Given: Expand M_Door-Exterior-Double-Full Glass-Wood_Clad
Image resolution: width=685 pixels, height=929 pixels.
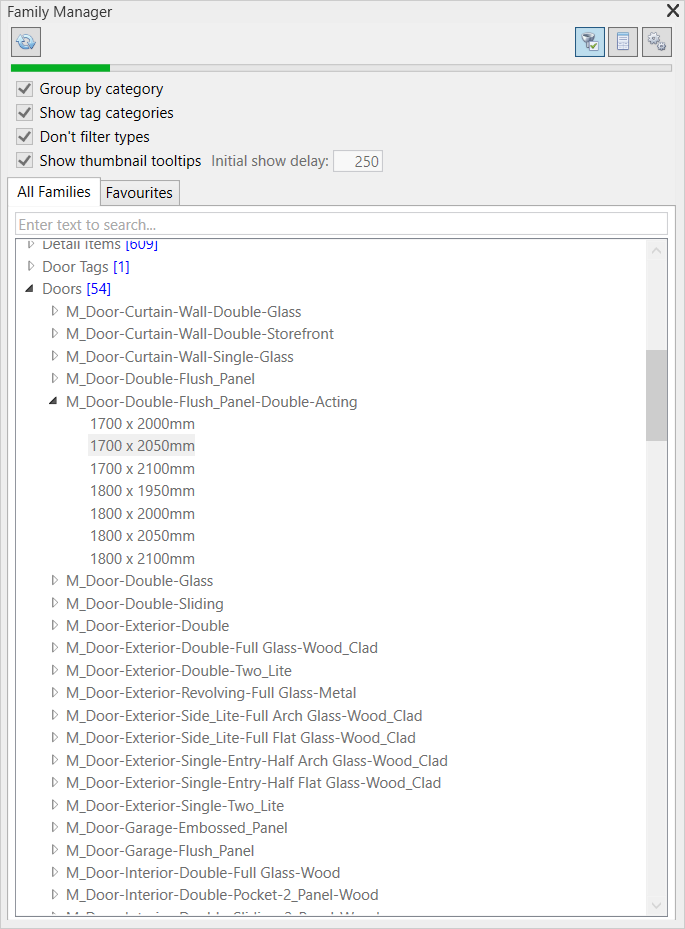Looking at the screenshot, I should tap(55, 648).
